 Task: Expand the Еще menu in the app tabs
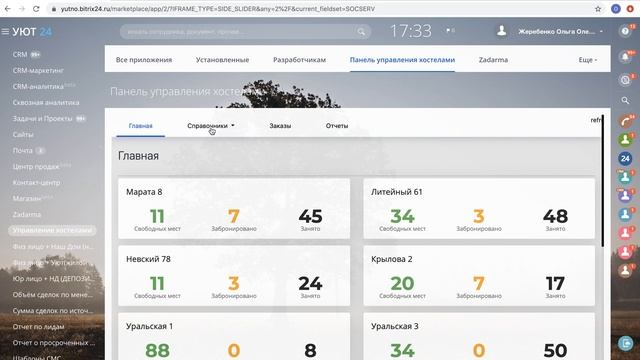[x=587, y=60]
